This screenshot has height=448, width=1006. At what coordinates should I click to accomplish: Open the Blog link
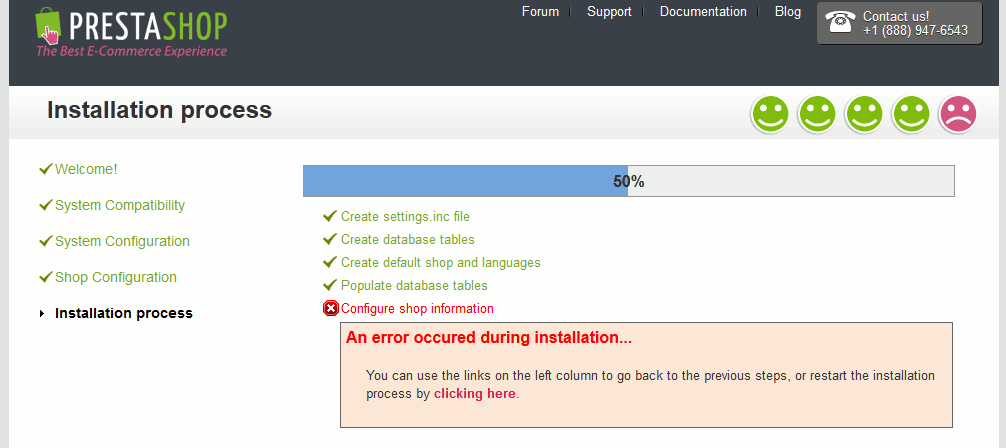click(788, 12)
